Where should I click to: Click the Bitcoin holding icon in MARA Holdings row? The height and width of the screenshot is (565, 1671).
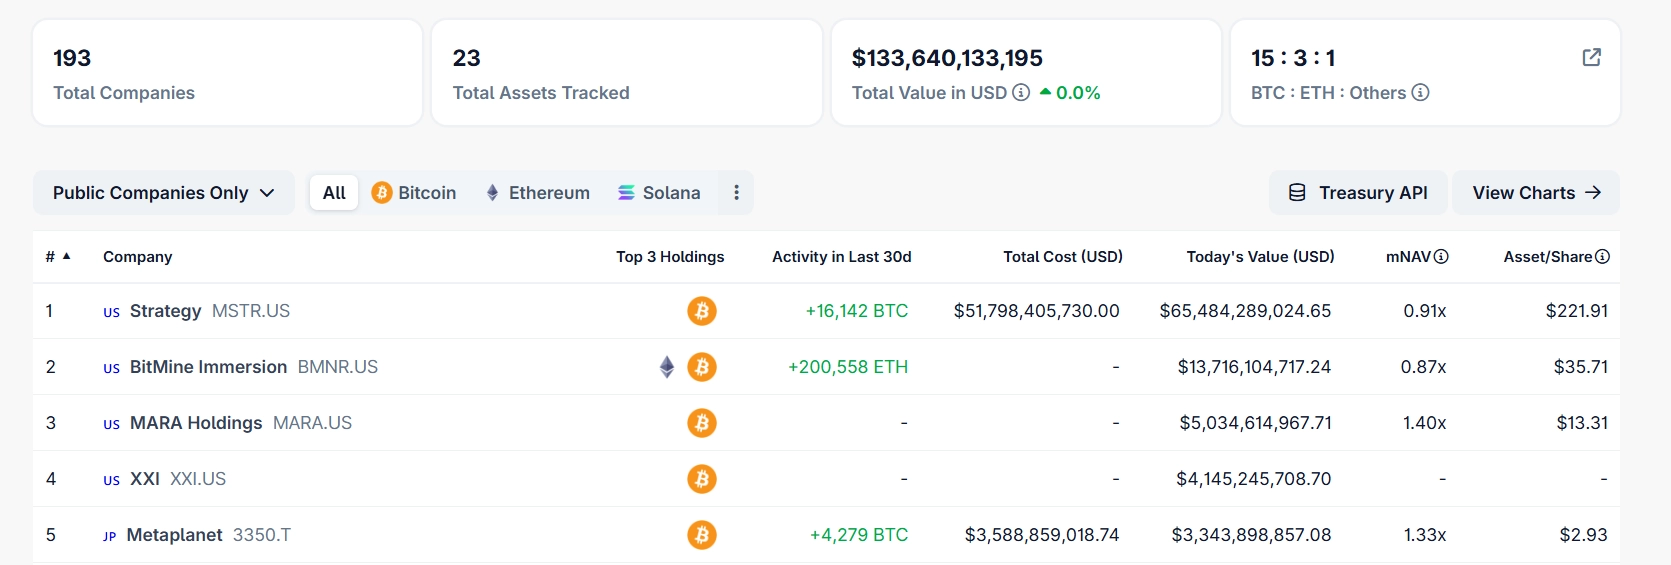tap(701, 423)
